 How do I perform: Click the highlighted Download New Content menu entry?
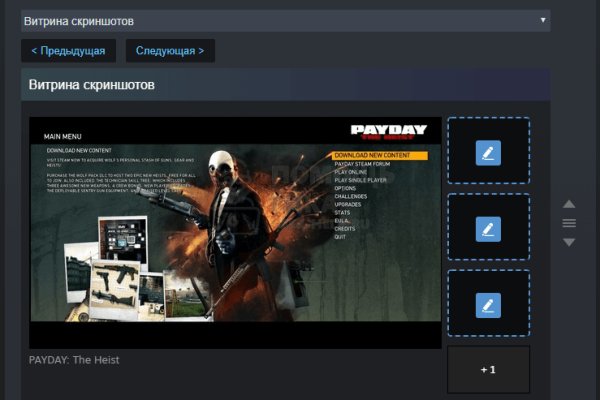pos(379,156)
